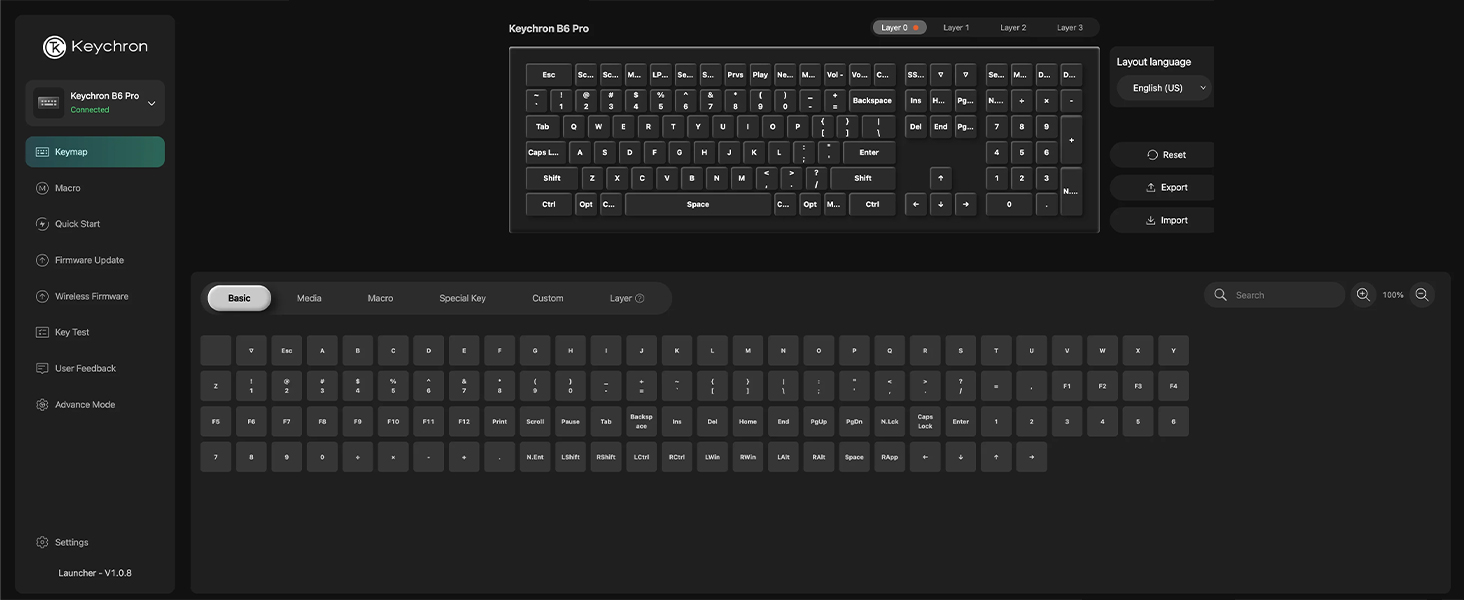This screenshot has width=1464, height=600.
Task: Open Wireless Firmware in the sidebar
Action: (95, 296)
